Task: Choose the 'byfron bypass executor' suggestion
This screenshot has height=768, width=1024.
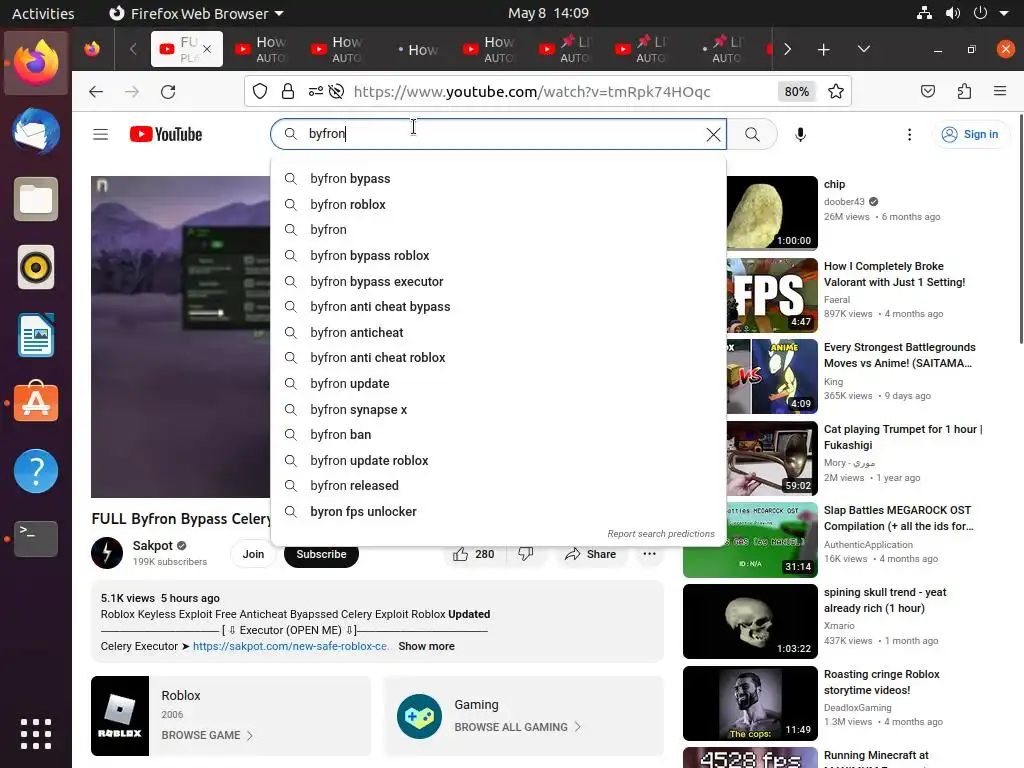Action: coord(498,281)
